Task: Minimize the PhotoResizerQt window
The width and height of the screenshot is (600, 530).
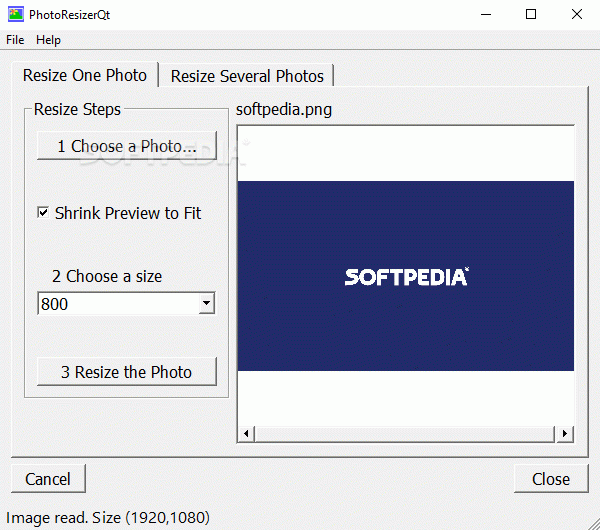Action: [x=486, y=15]
